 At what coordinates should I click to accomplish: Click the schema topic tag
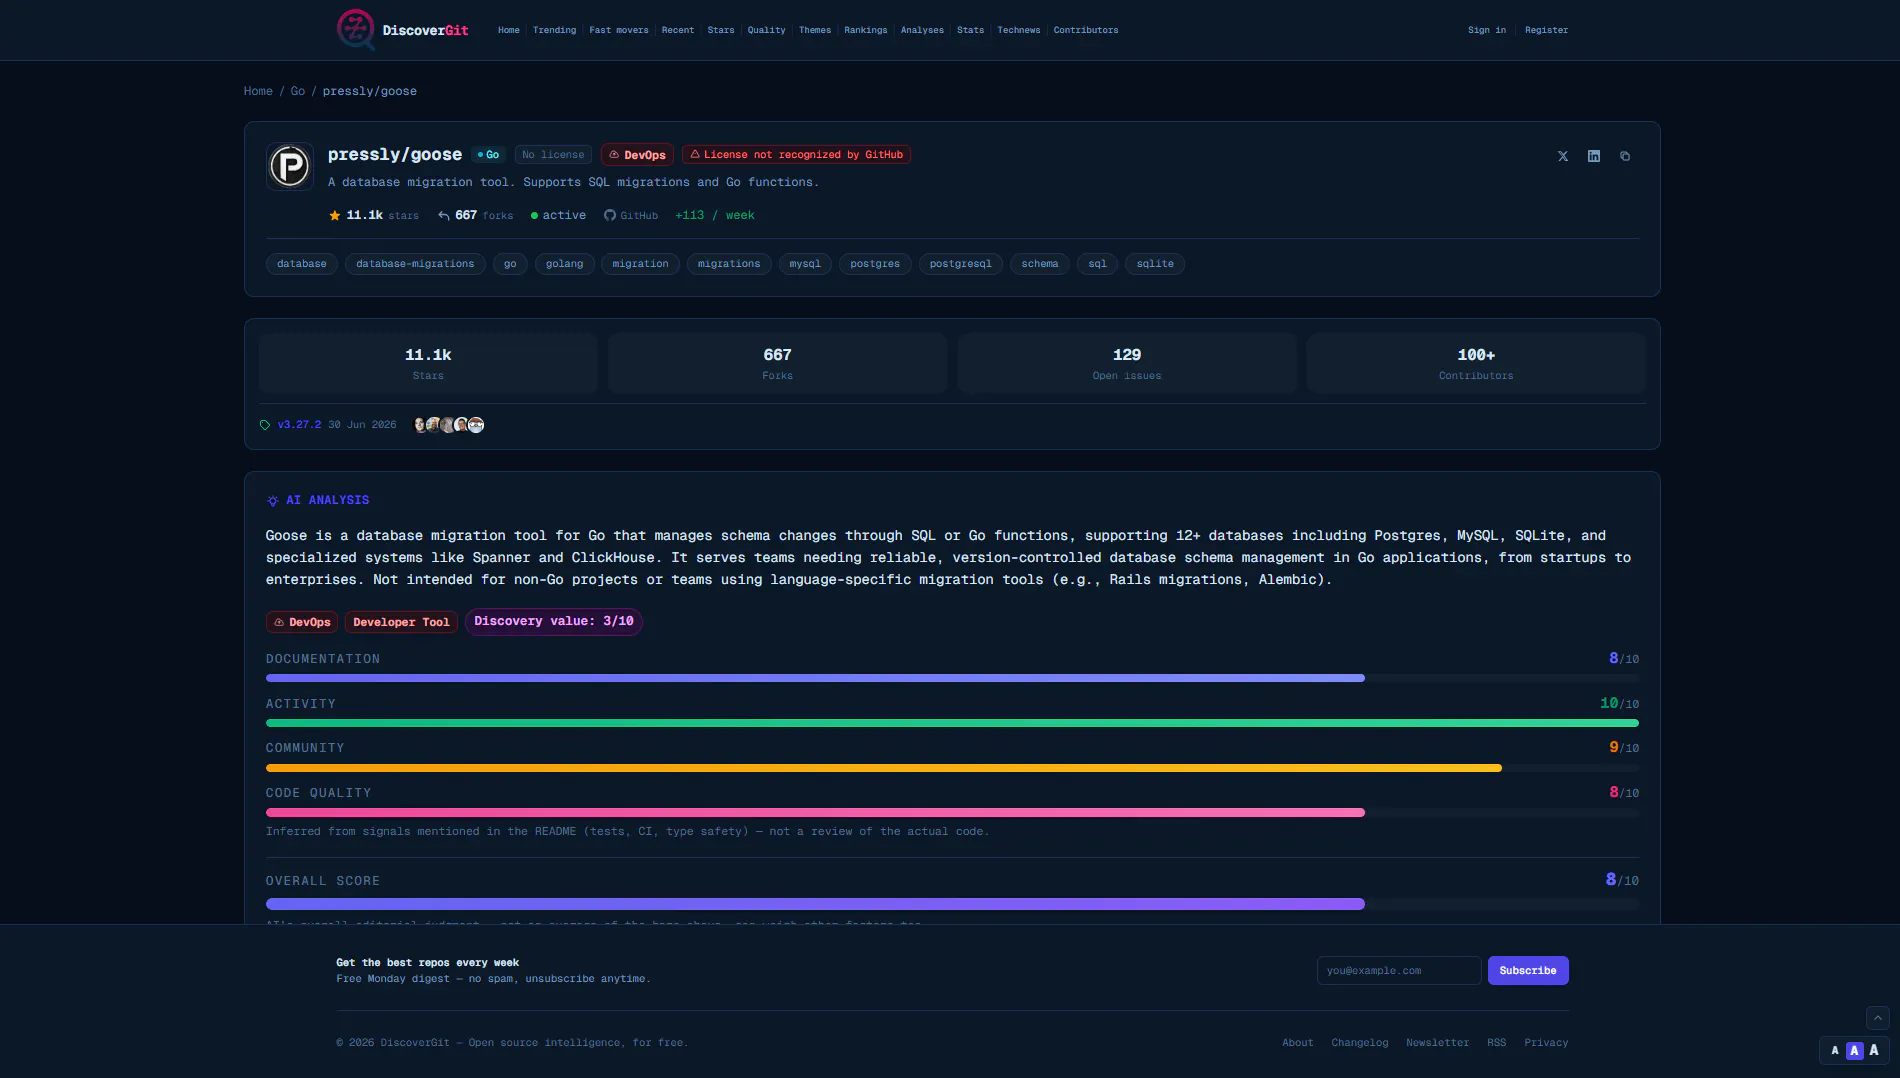(x=1040, y=264)
